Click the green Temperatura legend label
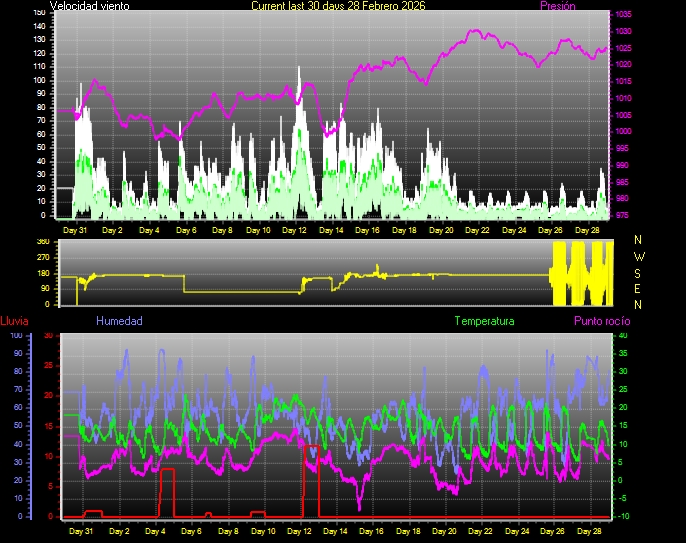 (x=484, y=321)
